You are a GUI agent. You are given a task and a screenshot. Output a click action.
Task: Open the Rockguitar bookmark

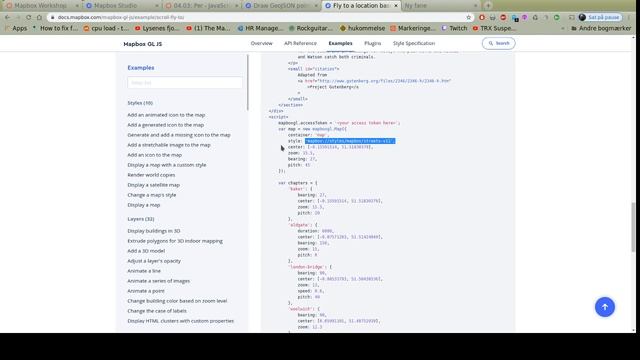pyautogui.click(x=310, y=28)
